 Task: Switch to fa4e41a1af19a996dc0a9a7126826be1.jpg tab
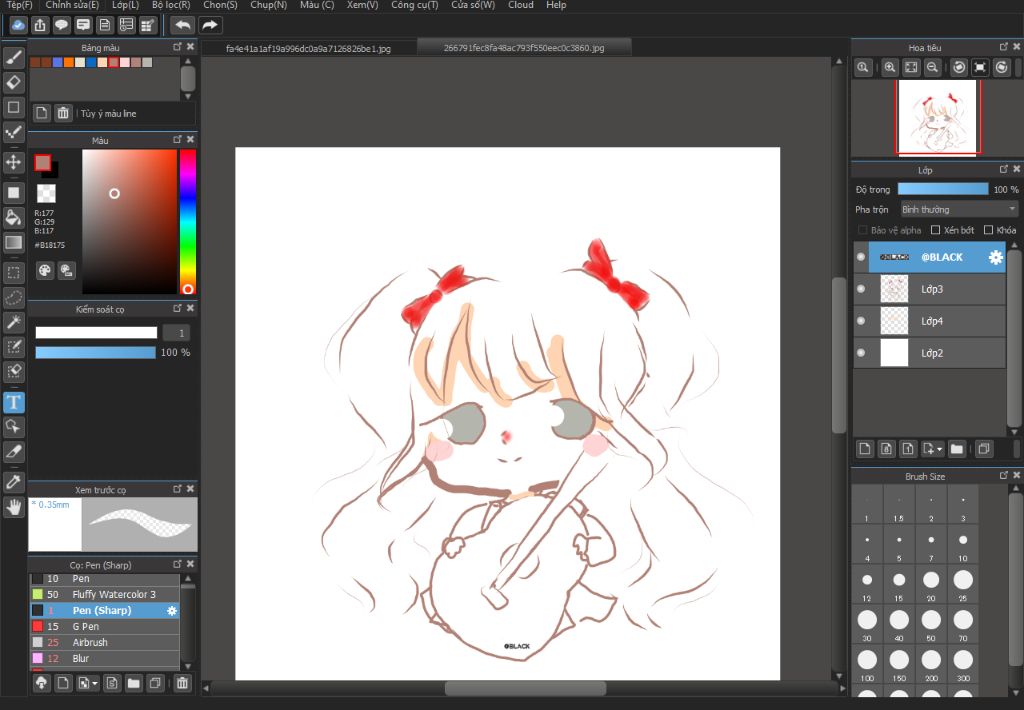(308, 49)
